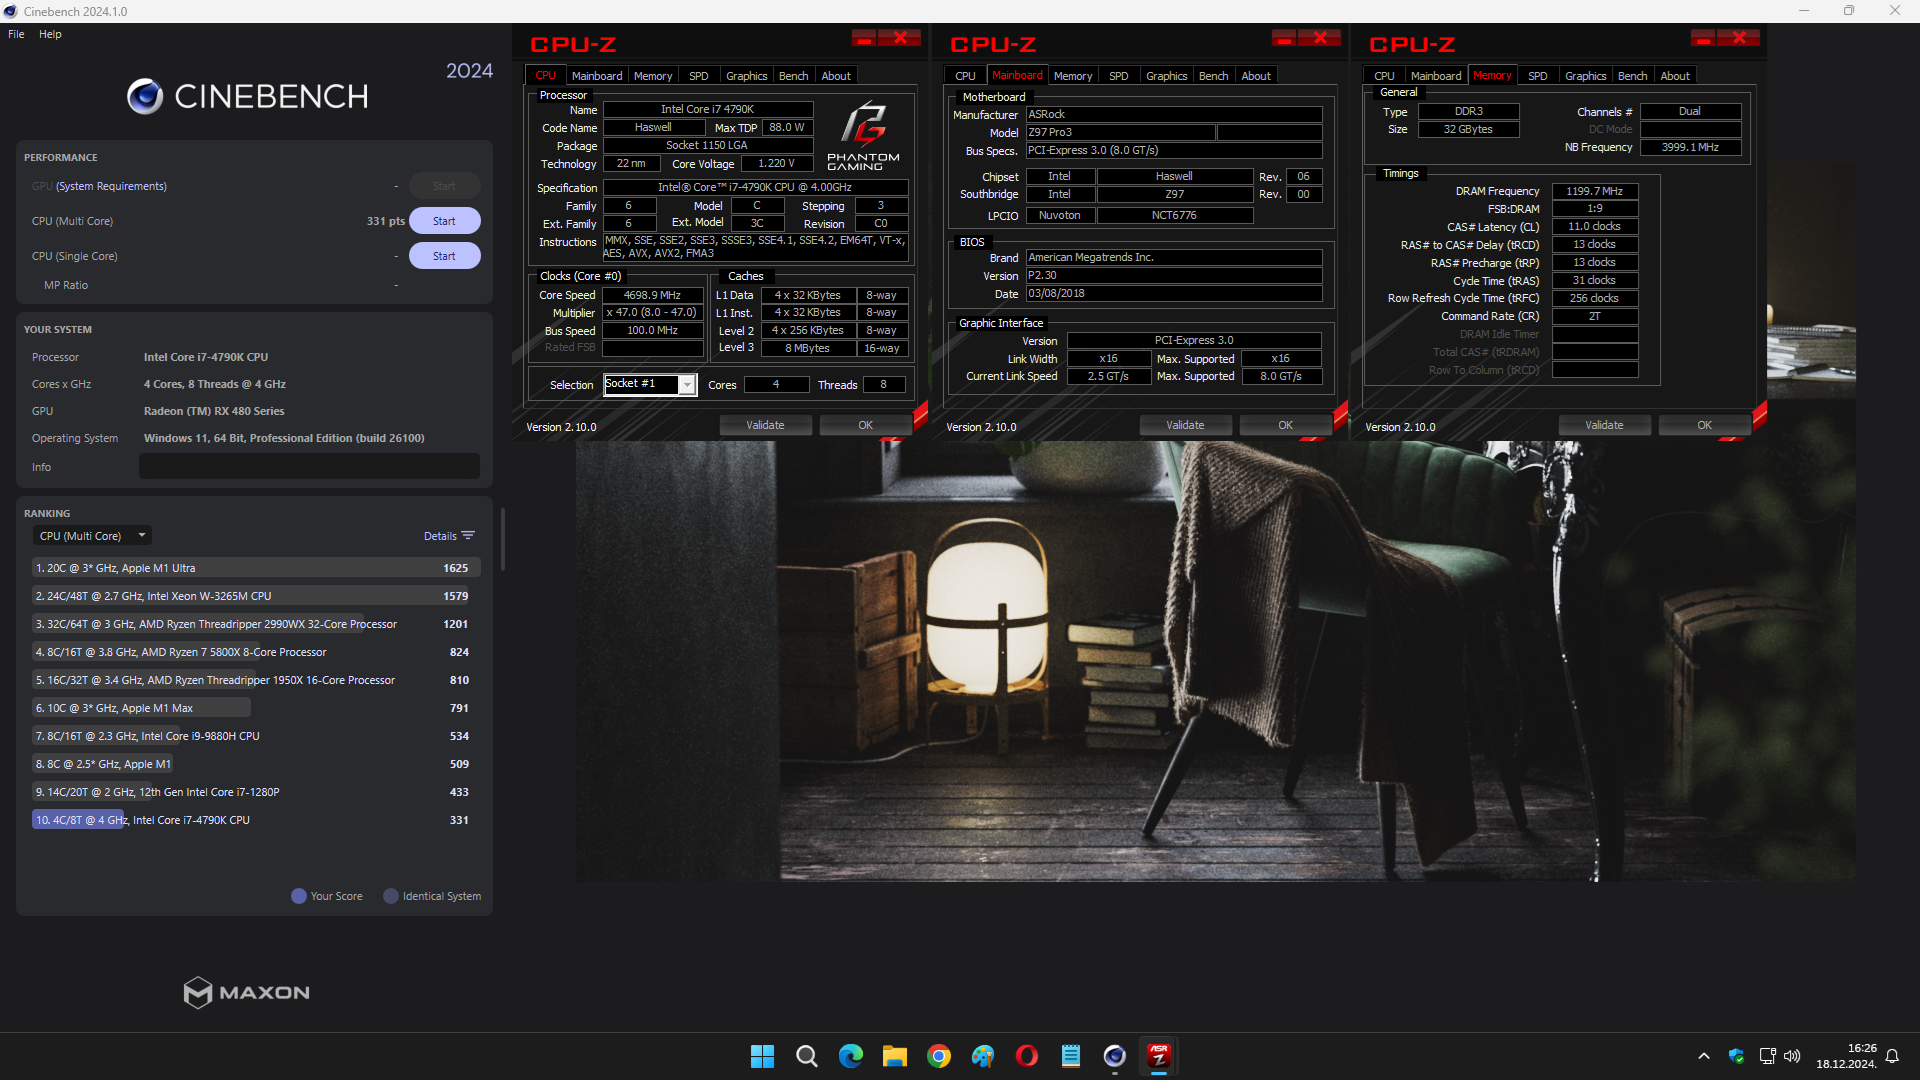Image resolution: width=1920 pixels, height=1080 pixels.
Task: Toggle the Your Score legend dot
Action: click(x=298, y=896)
